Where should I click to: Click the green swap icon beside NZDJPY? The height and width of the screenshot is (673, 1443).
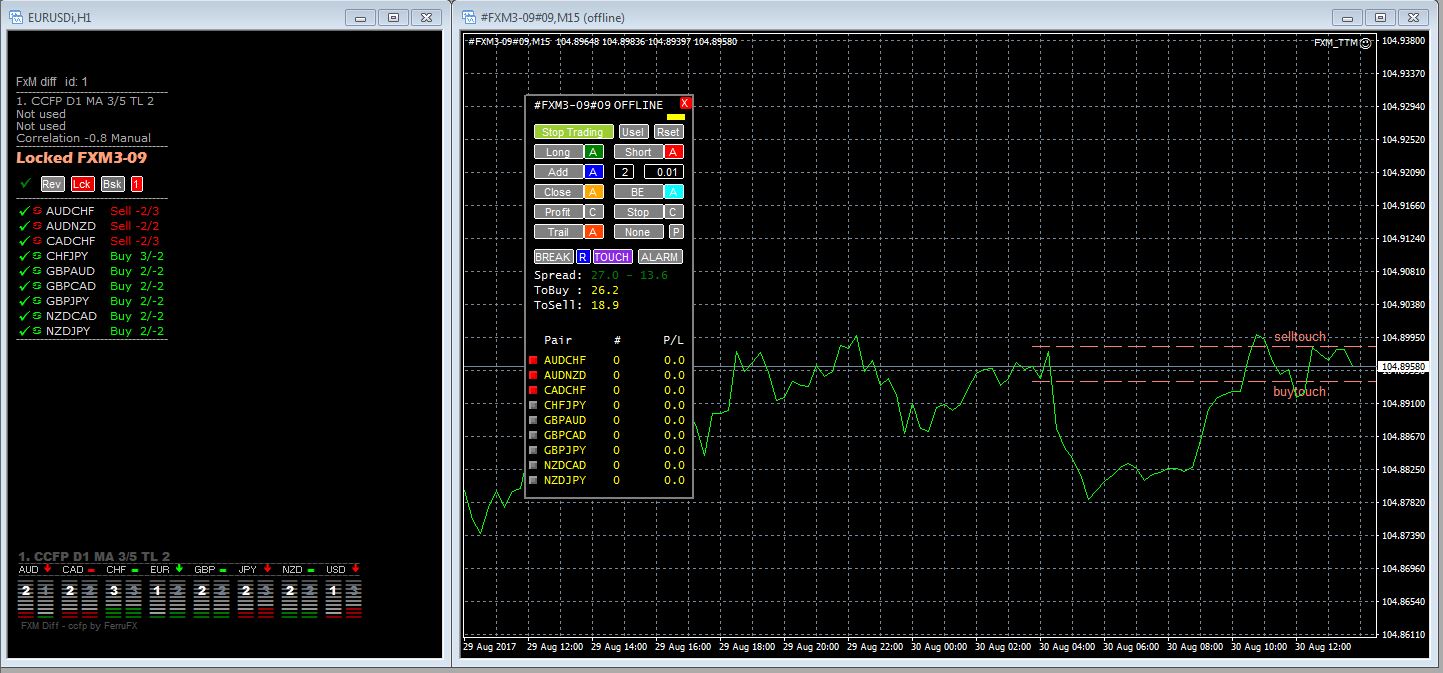tap(38, 331)
